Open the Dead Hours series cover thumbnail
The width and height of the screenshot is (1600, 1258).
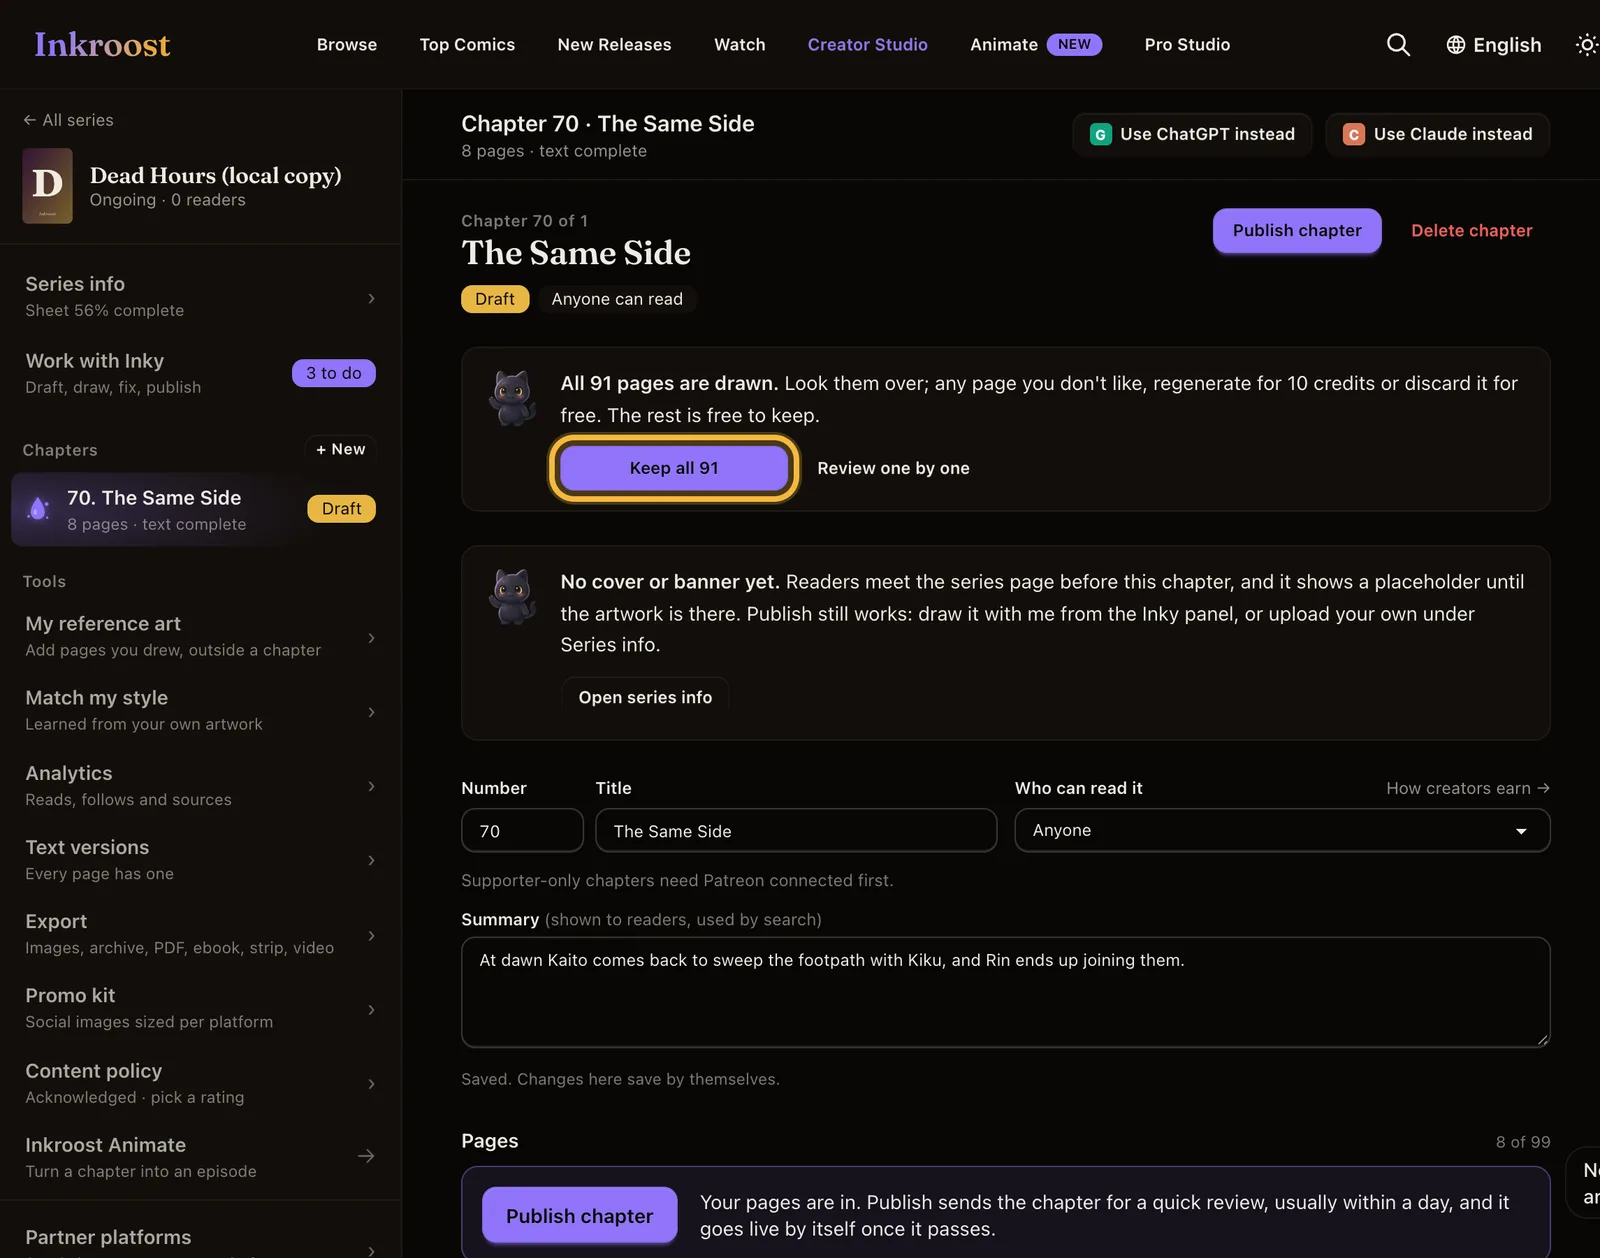click(47, 186)
